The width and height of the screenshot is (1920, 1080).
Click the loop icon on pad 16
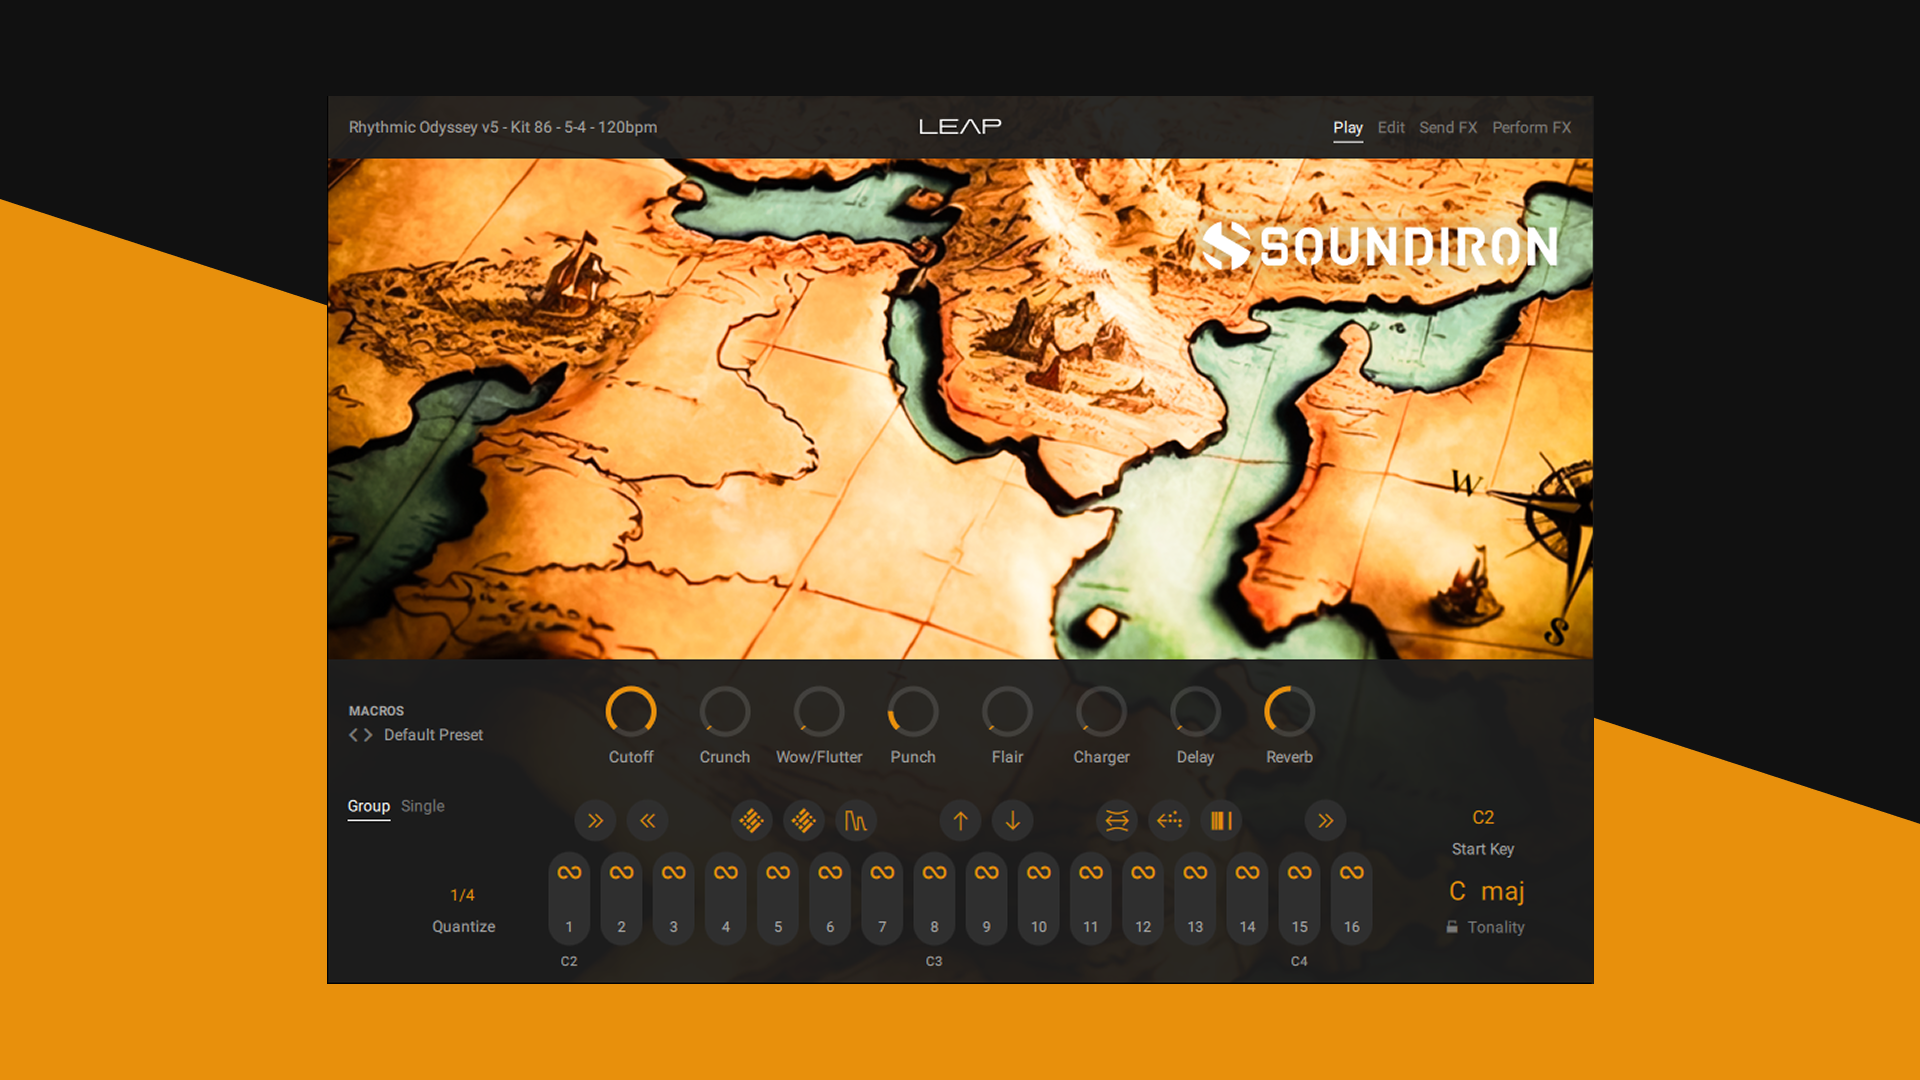click(1351, 872)
